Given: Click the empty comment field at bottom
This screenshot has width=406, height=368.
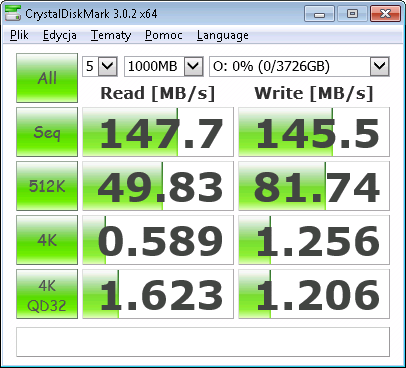Looking at the screenshot, I should tap(203, 342).
